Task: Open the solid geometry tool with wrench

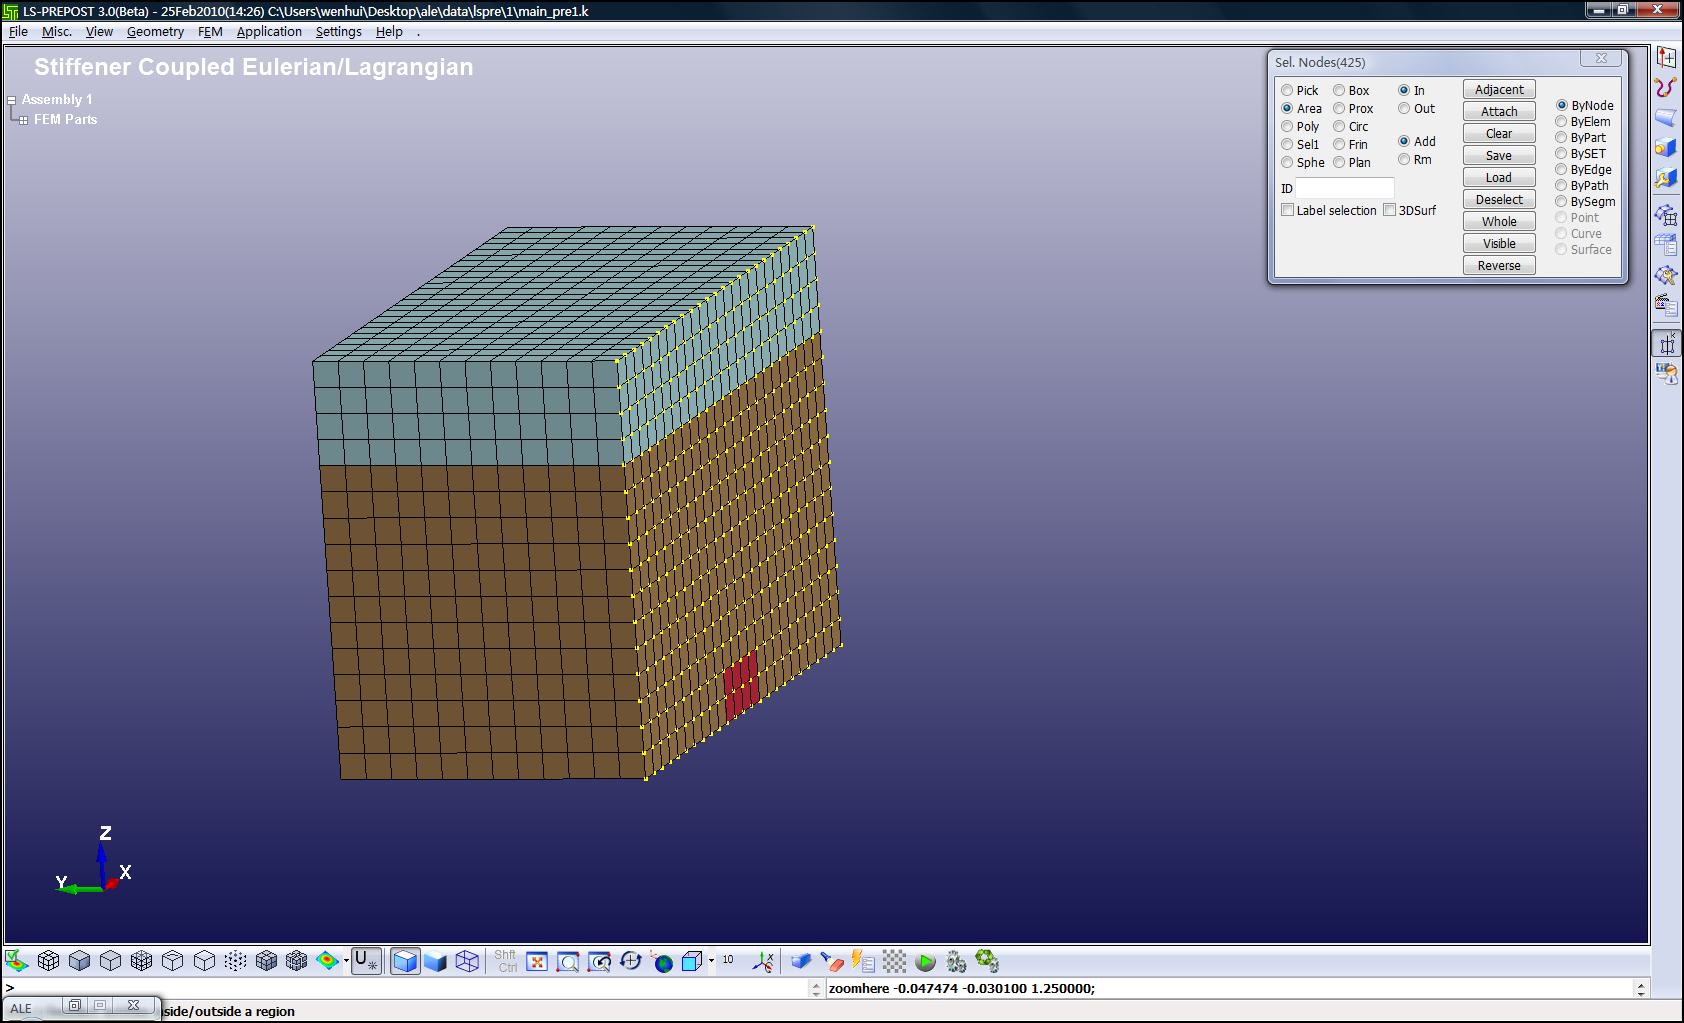Action: pos(1665,178)
